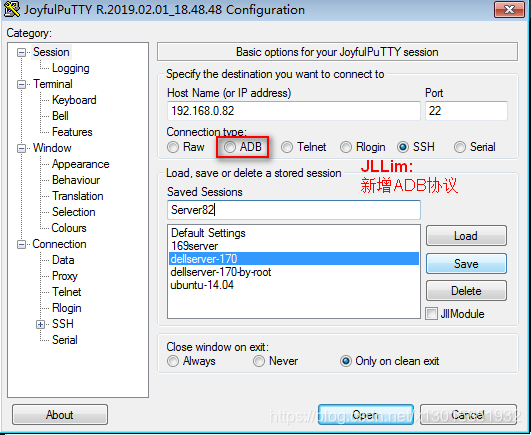Collapse the Window tree node
The image size is (531, 435).
[21, 148]
